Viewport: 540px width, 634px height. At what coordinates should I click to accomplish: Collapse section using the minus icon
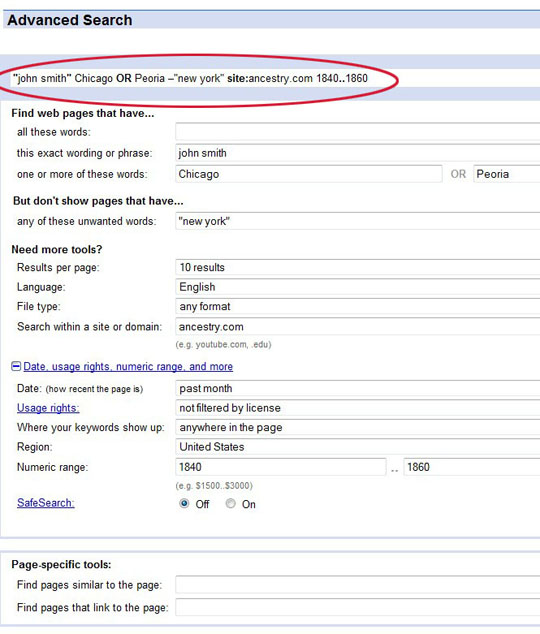16,366
